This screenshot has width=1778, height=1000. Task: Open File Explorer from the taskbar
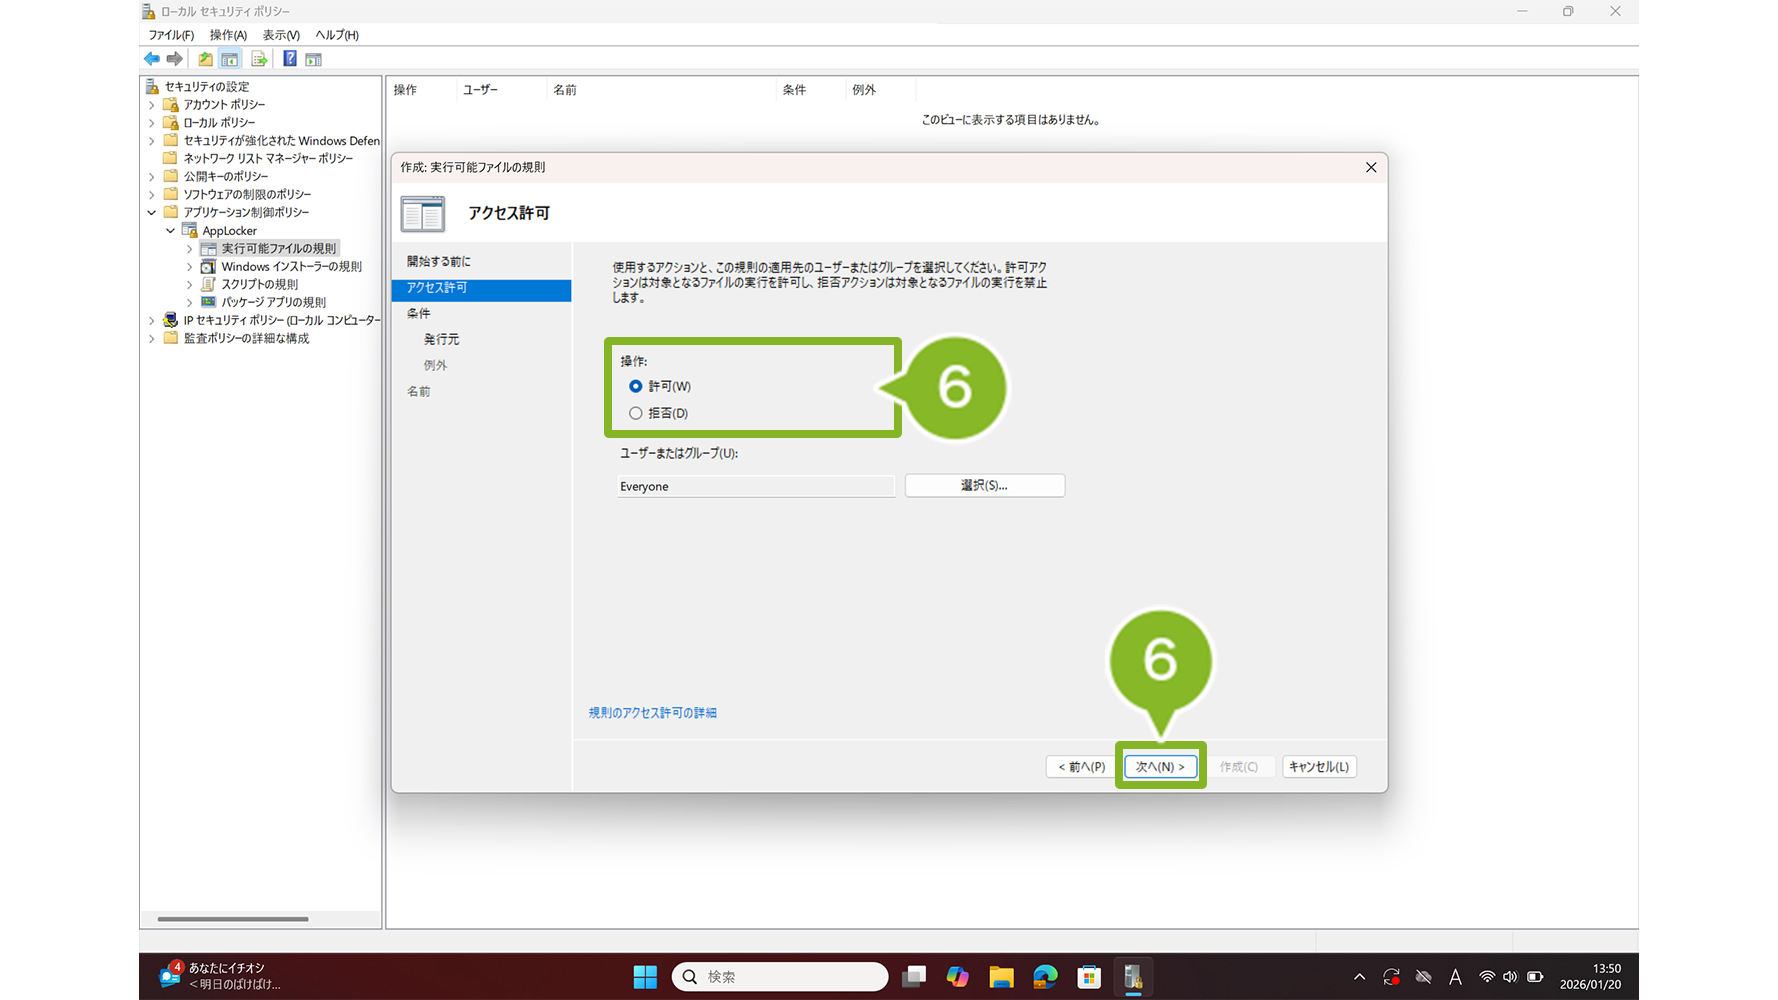click(1001, 977)
